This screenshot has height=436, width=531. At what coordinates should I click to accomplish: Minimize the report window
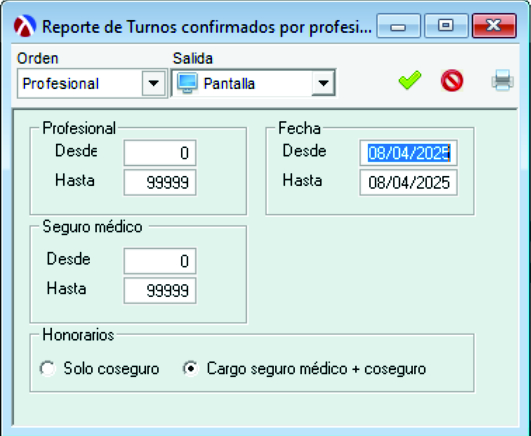[399, 26]
